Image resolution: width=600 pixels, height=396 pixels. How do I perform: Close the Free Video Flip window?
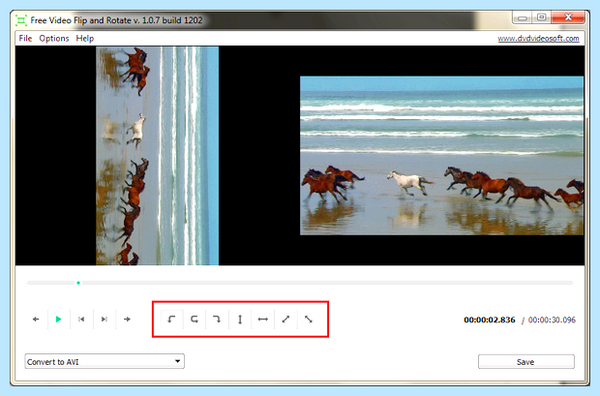pos(568,17)
